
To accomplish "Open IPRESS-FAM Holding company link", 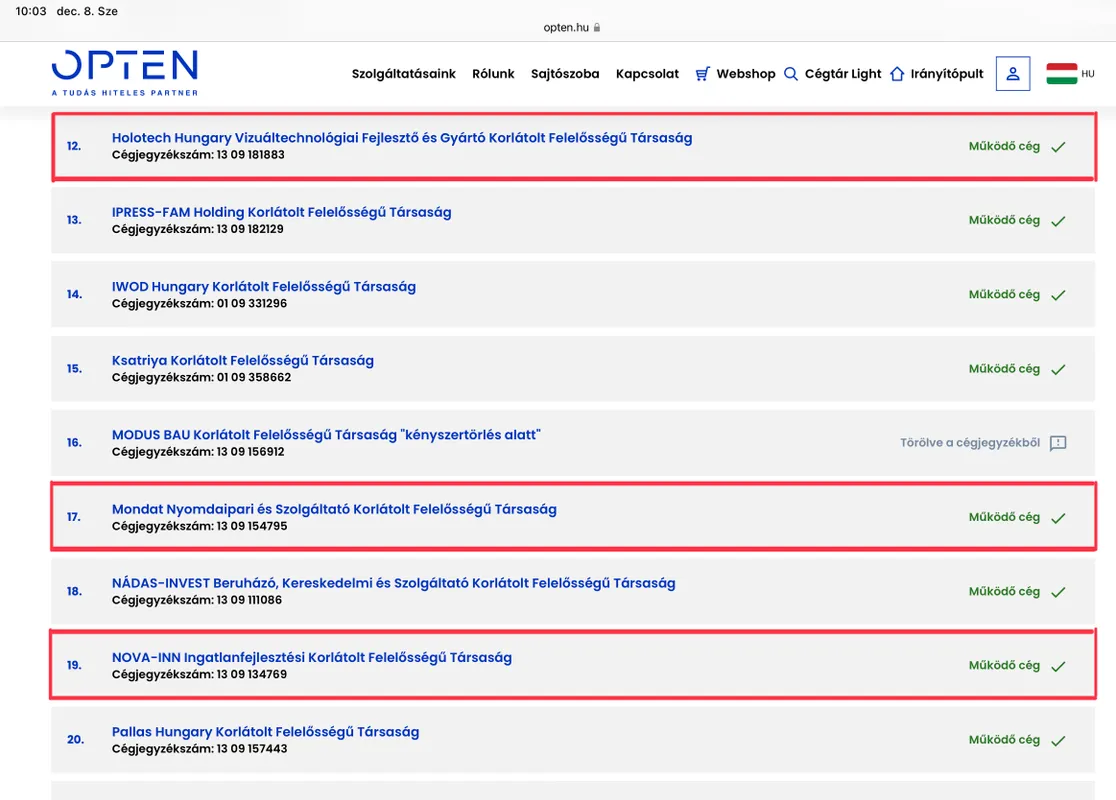I will (281, 212).
